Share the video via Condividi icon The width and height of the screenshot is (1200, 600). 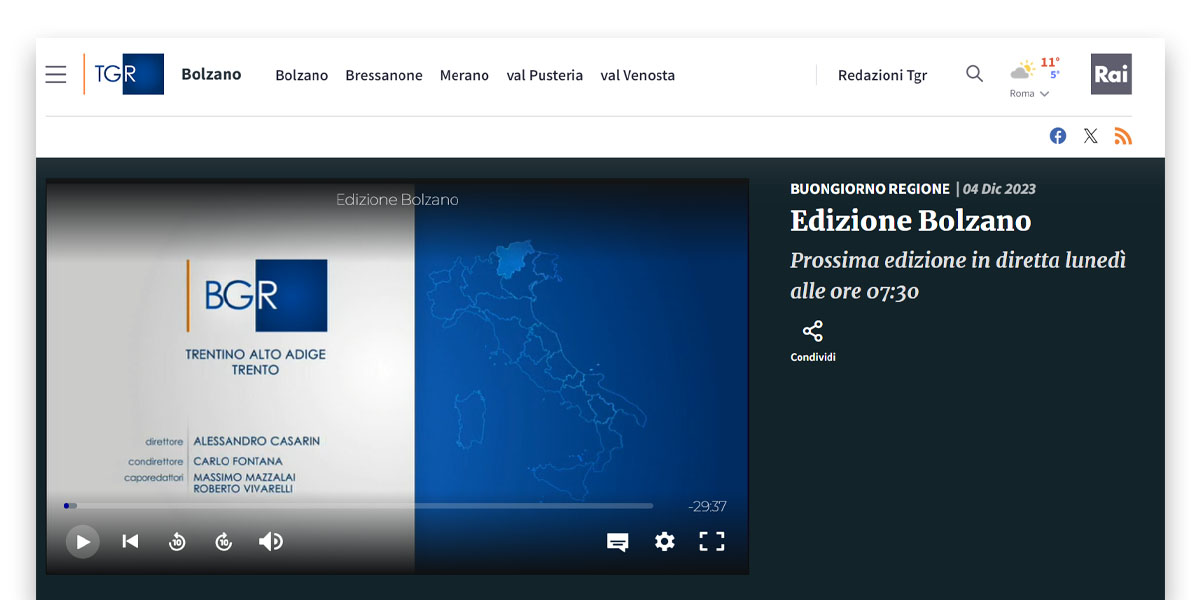click(x=813, y=332)
